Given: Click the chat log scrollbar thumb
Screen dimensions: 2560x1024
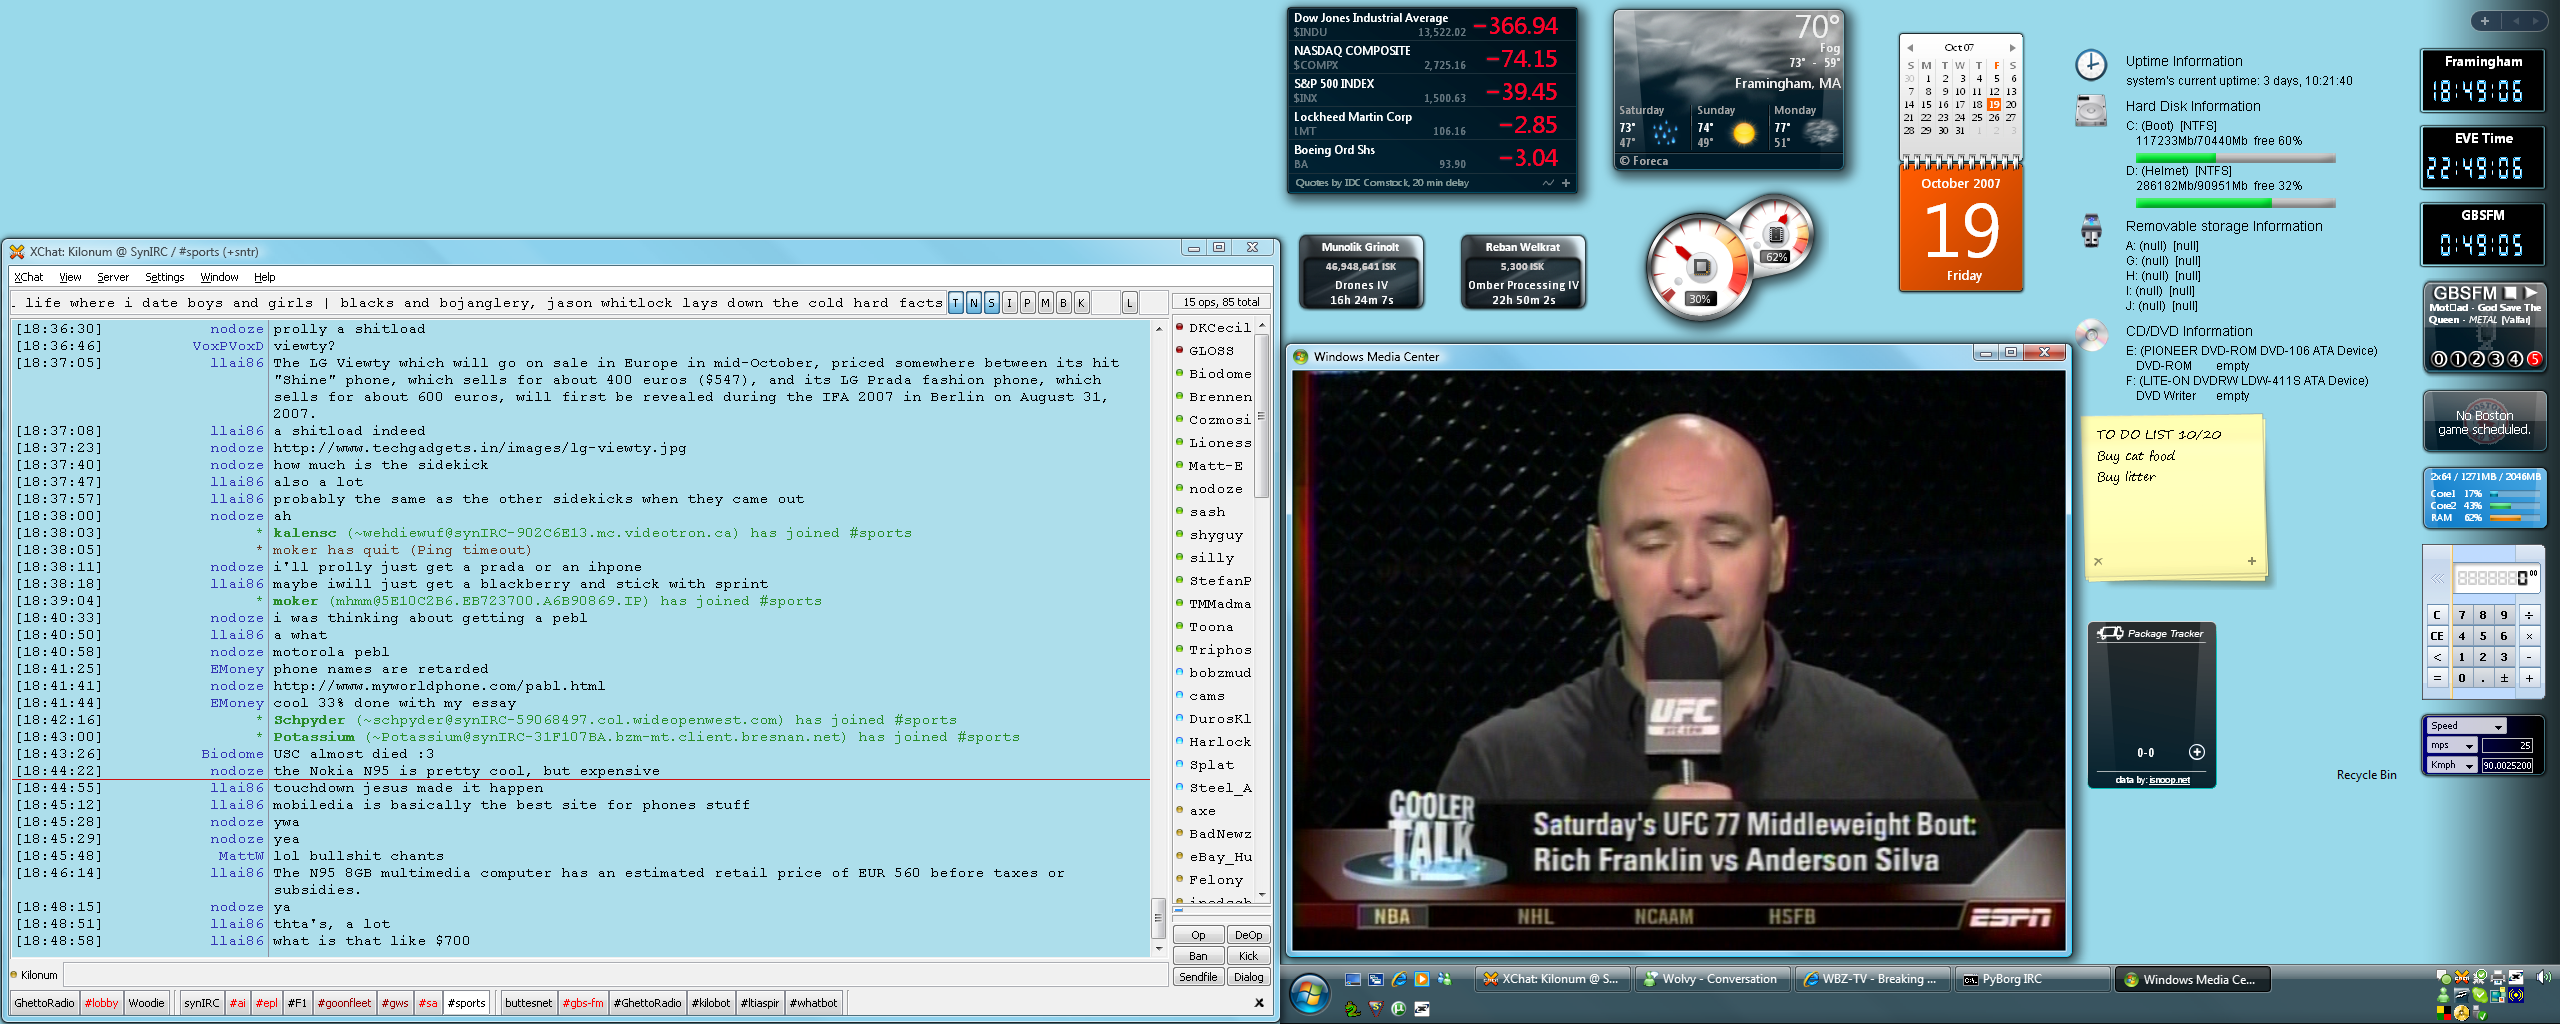Looking at the screenshot, I should click(1159, 917).
